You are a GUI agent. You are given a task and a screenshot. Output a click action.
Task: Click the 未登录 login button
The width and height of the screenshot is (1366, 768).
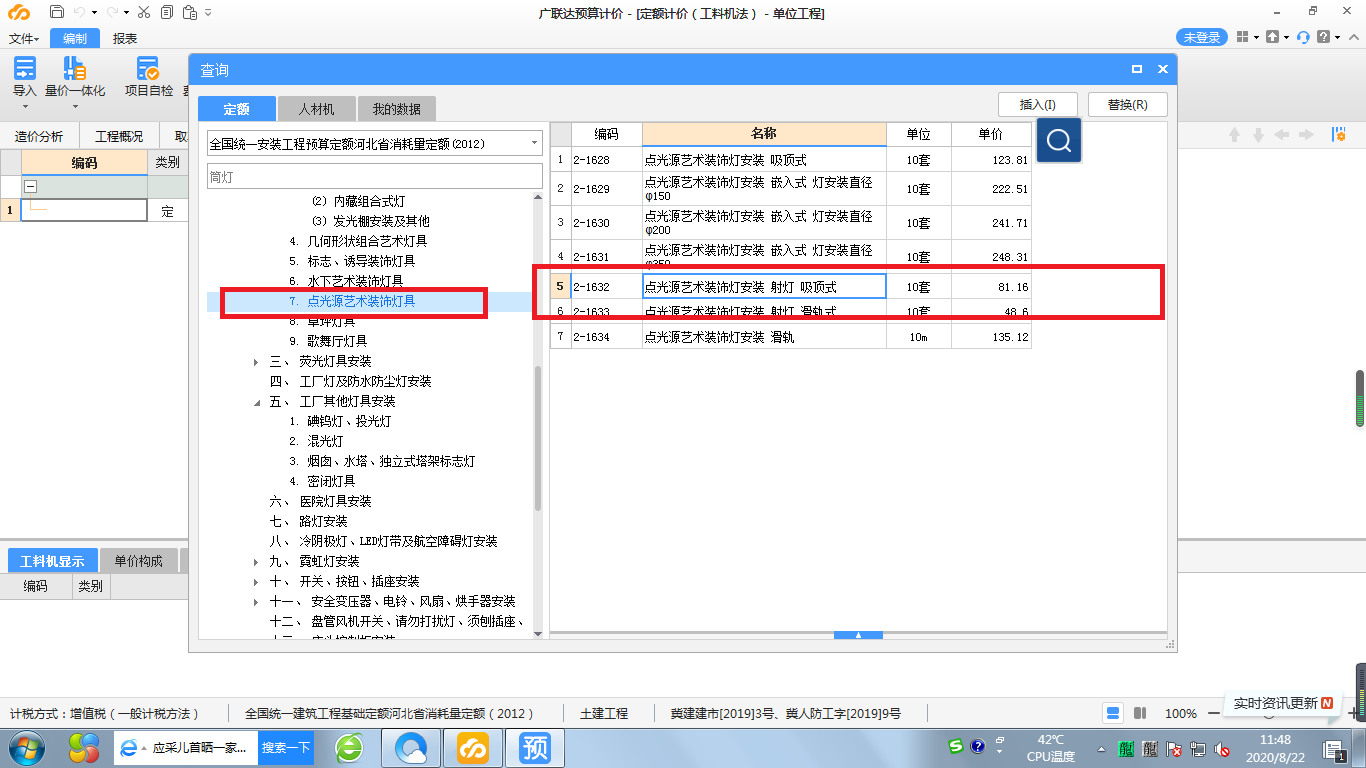click(1202, 37)
